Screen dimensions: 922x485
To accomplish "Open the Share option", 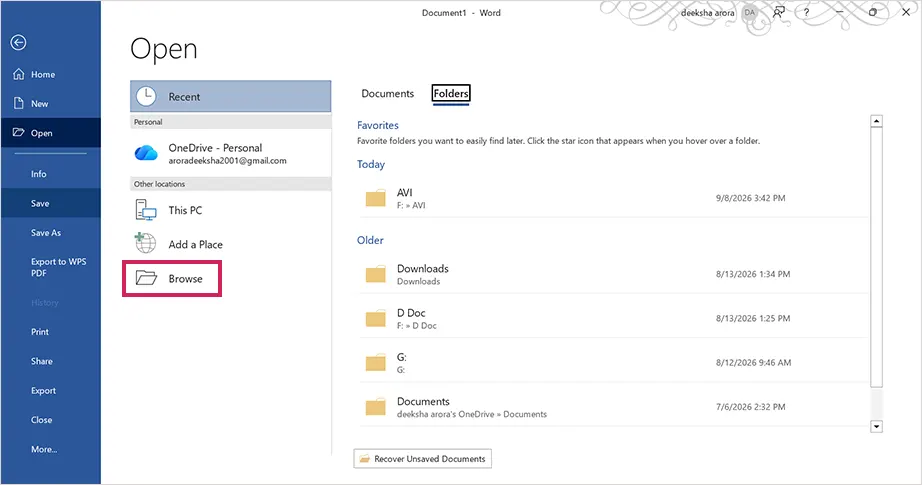I will (50, 362).
